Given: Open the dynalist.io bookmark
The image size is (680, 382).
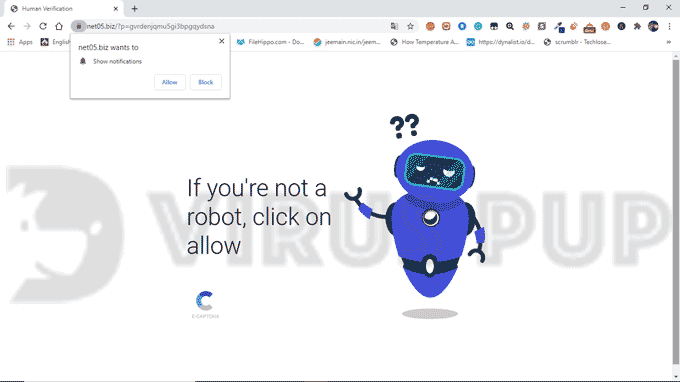Looking at the screenshot, I should [501, 42].
